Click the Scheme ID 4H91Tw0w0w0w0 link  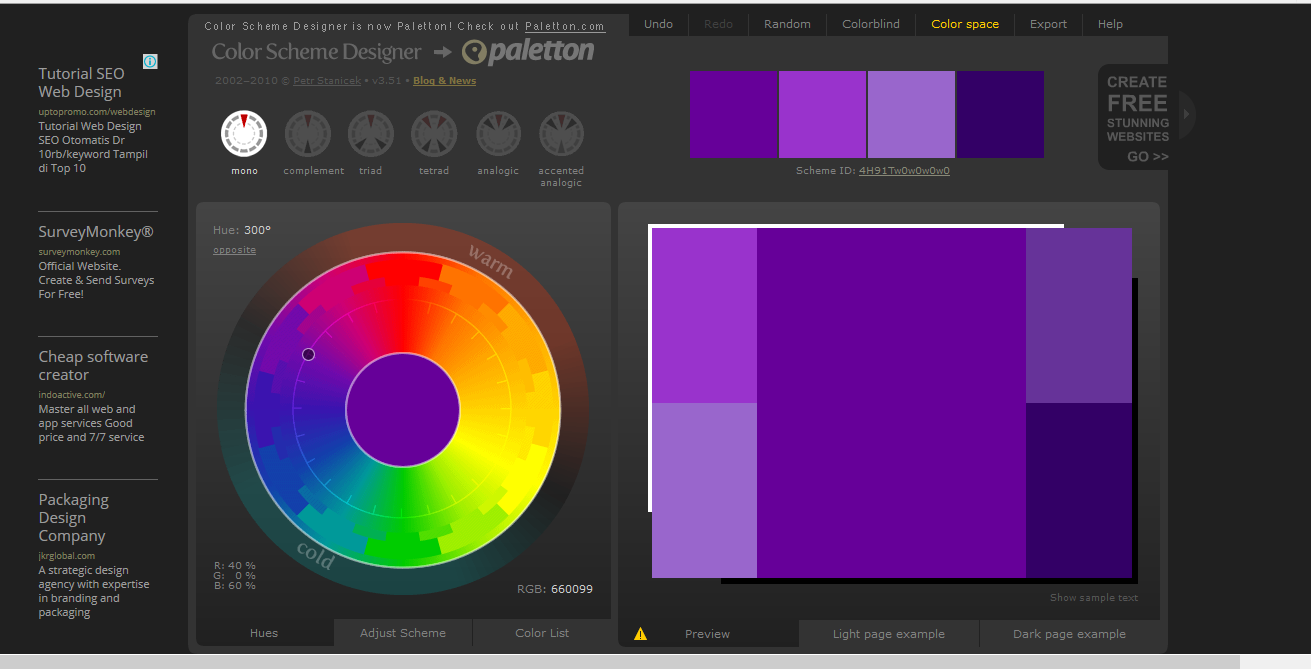coord(904,171)
